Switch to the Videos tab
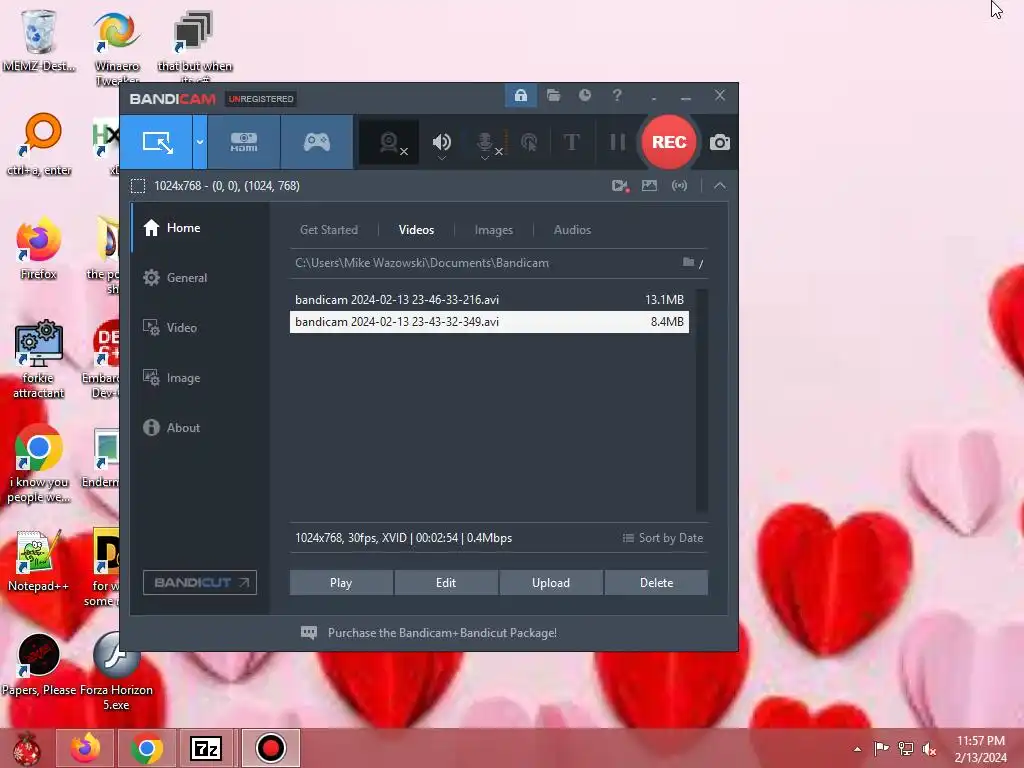Screen dimensions: 1024x768 click(x=416, y=230)
